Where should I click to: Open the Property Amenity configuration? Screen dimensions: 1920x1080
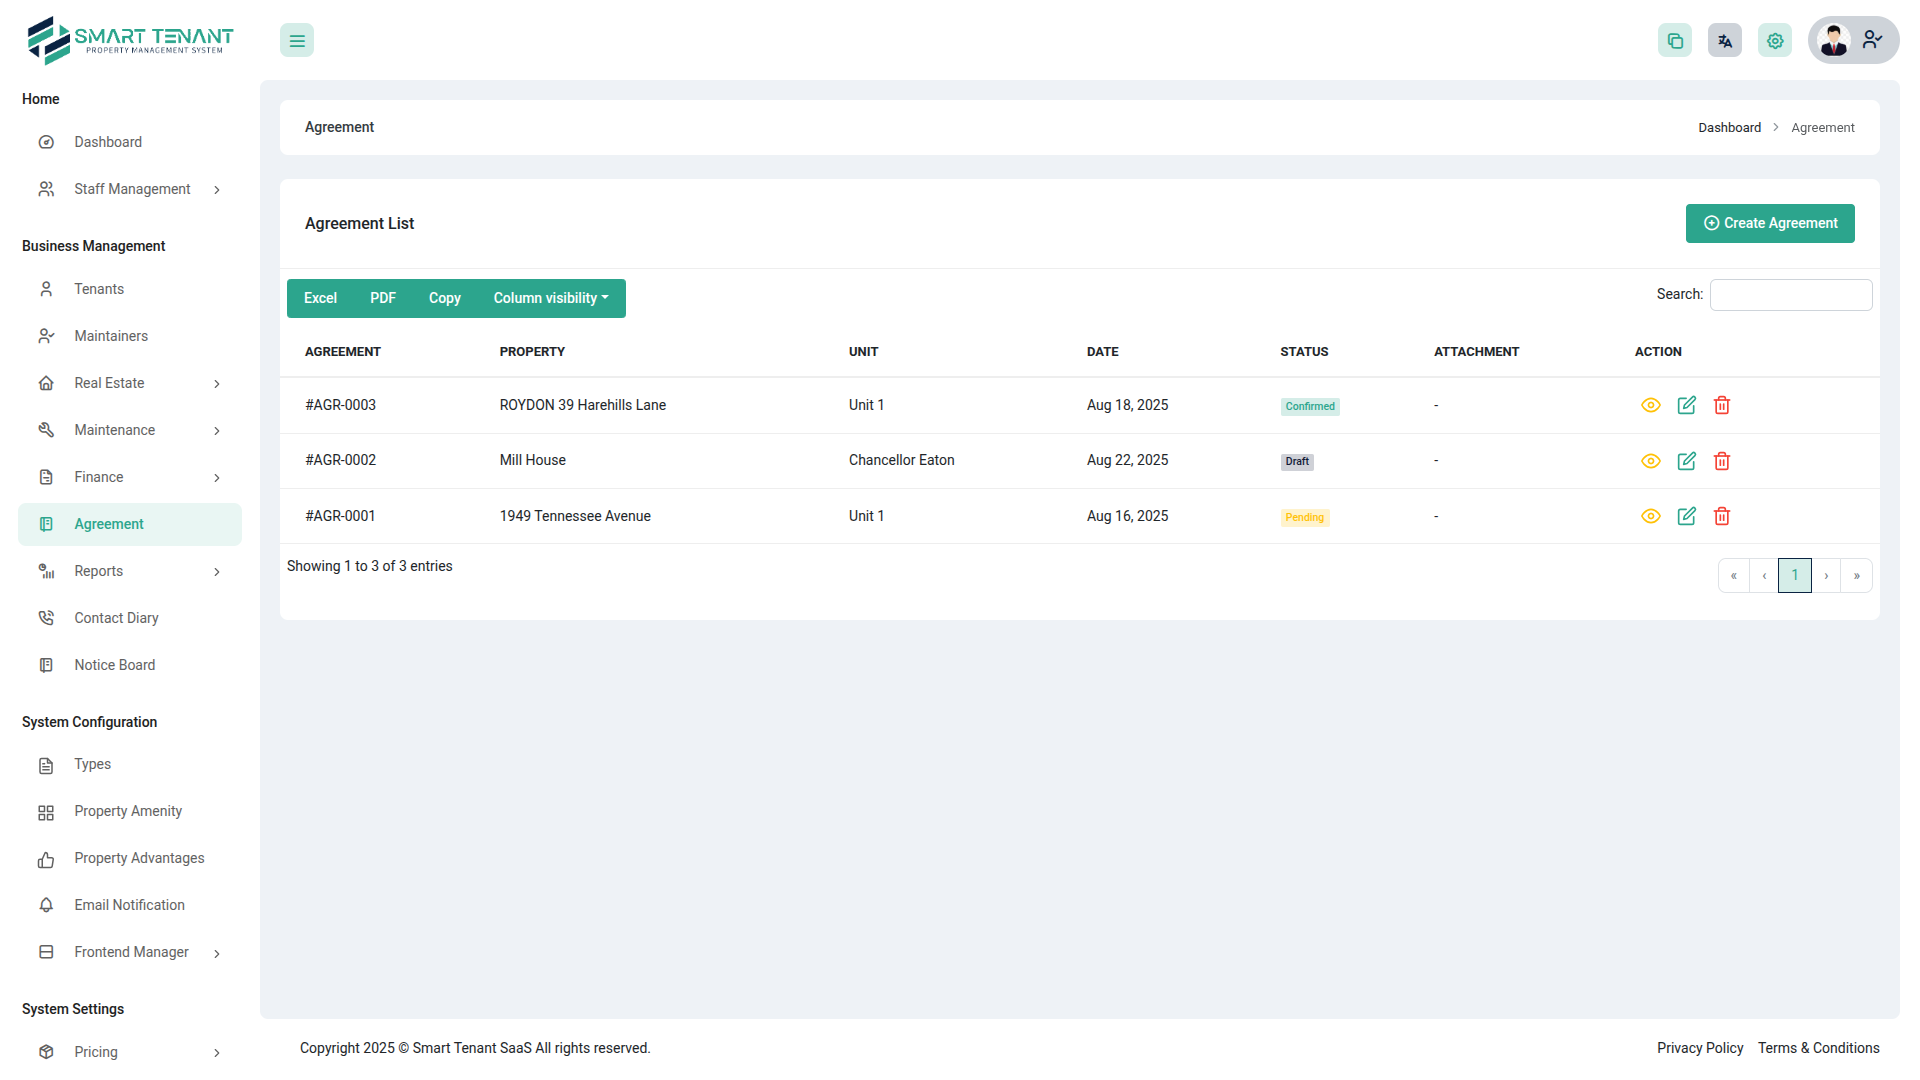coord(127,811)
